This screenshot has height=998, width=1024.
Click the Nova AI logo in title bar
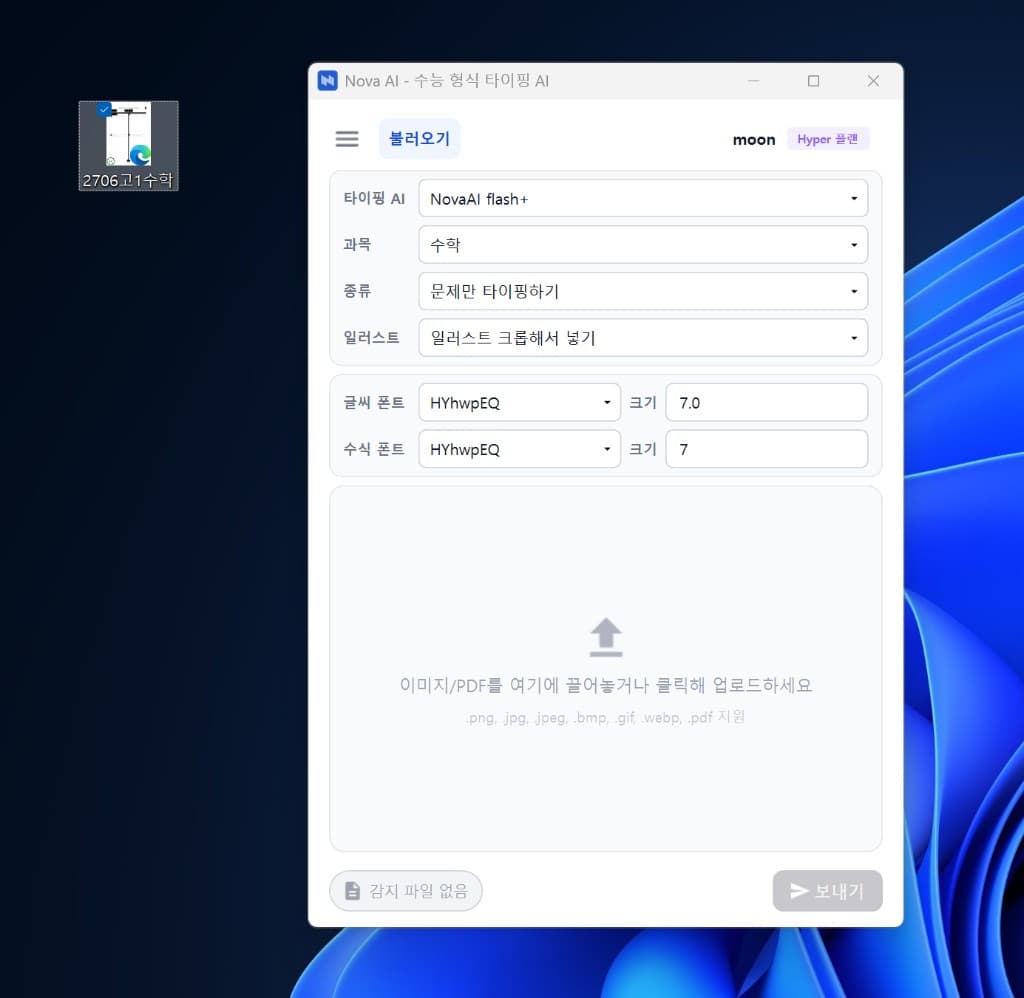pyautogui.click(x=327, y=81)
